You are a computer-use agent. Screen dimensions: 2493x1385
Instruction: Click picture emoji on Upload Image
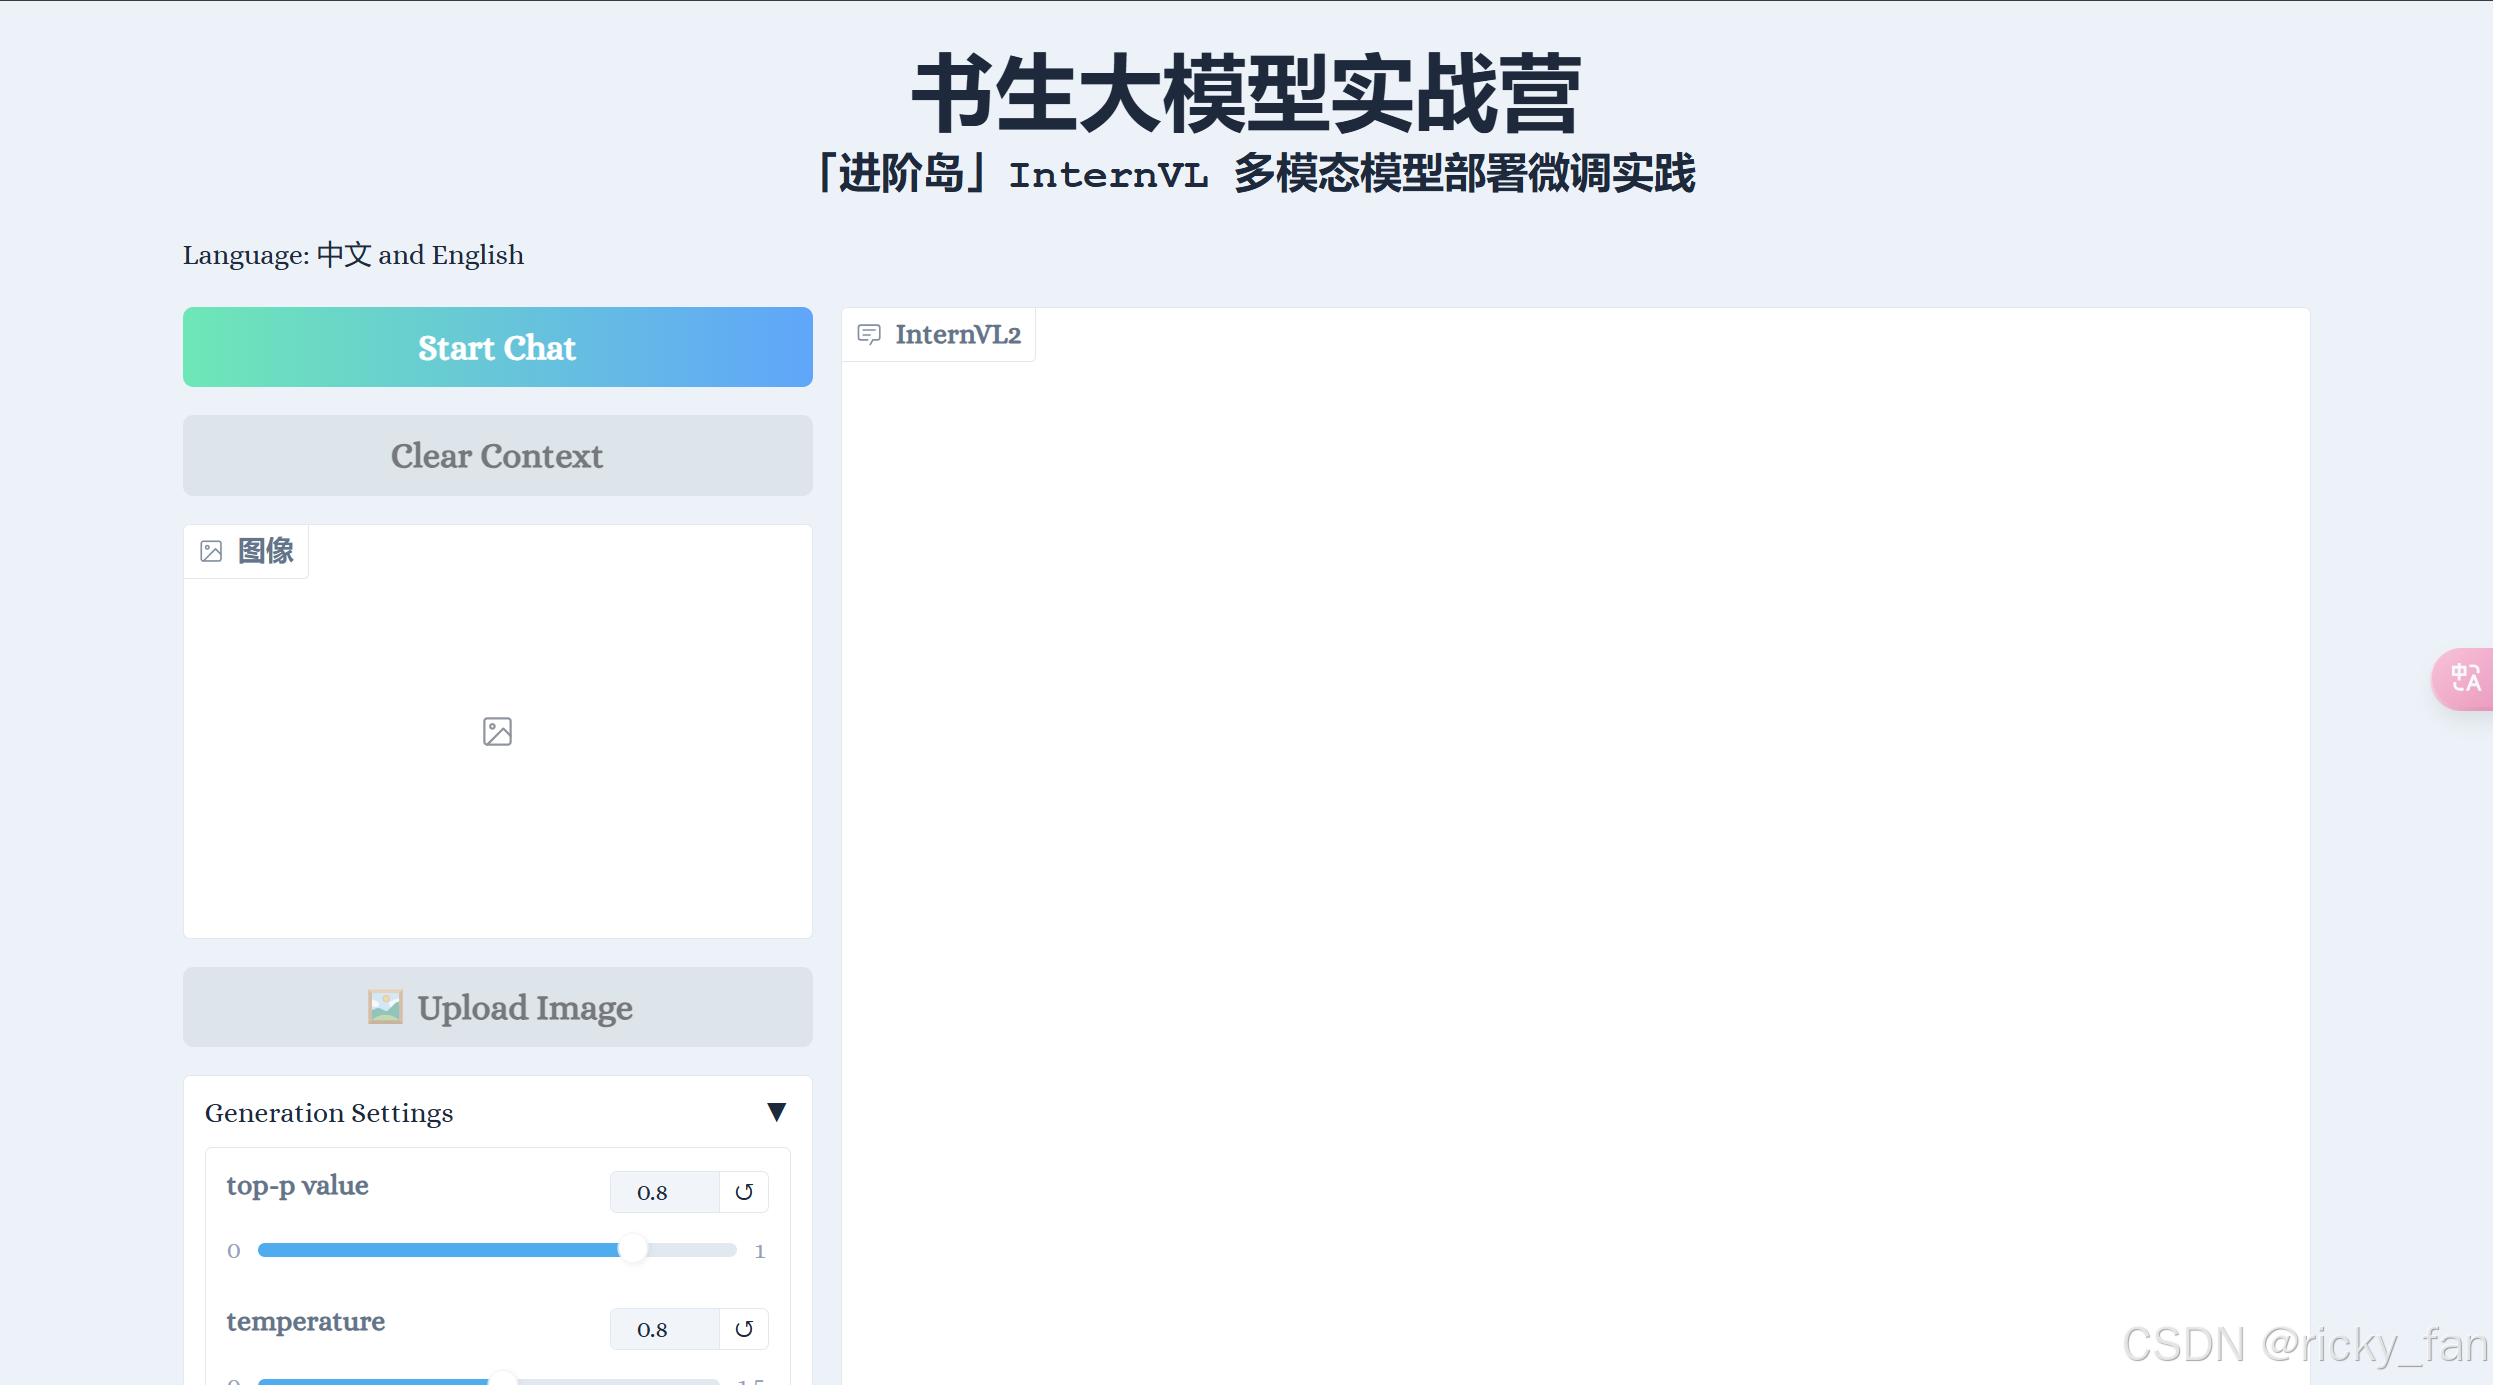[x=385, y=1007]
